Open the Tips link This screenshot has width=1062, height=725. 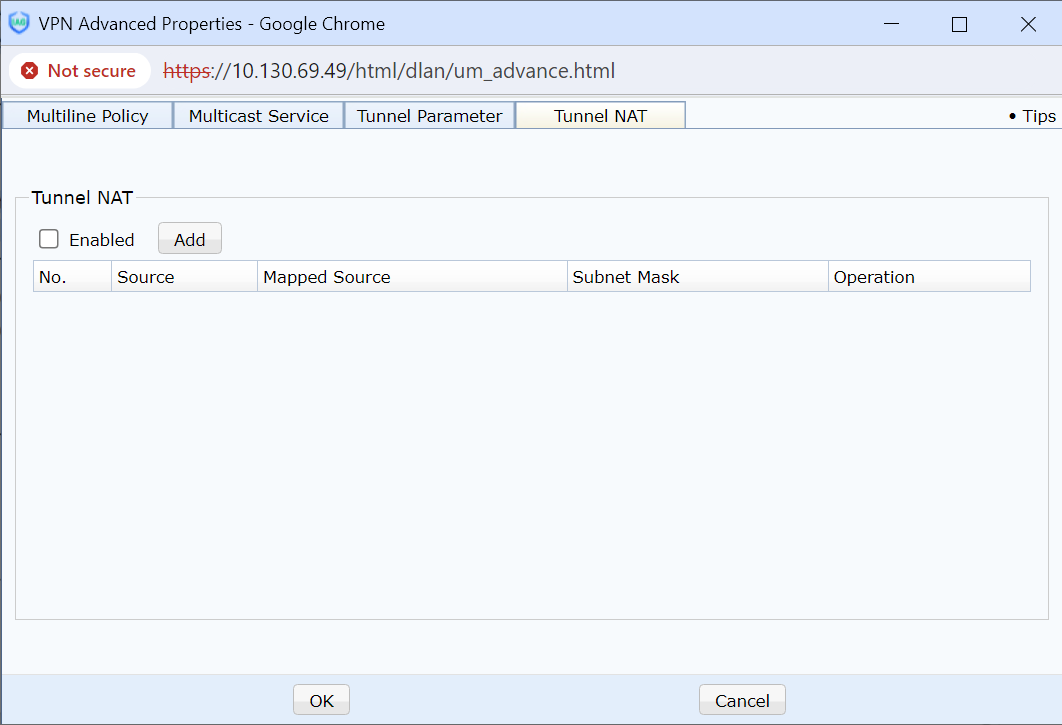click(1033, 116)
